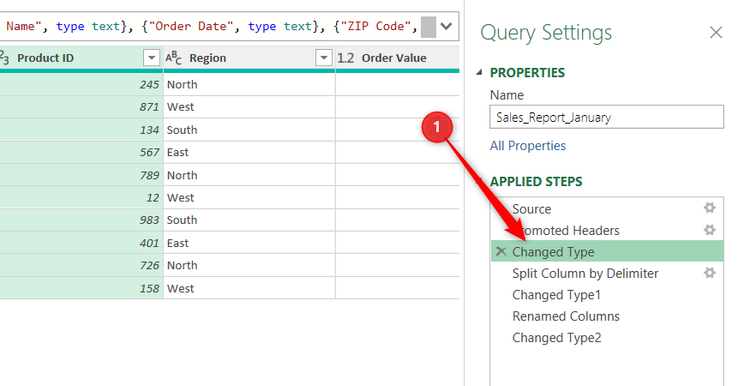The width and height of the screenshot is (750, 386).
Task: Click the Region cell next to 134
Action: (249, 130)
